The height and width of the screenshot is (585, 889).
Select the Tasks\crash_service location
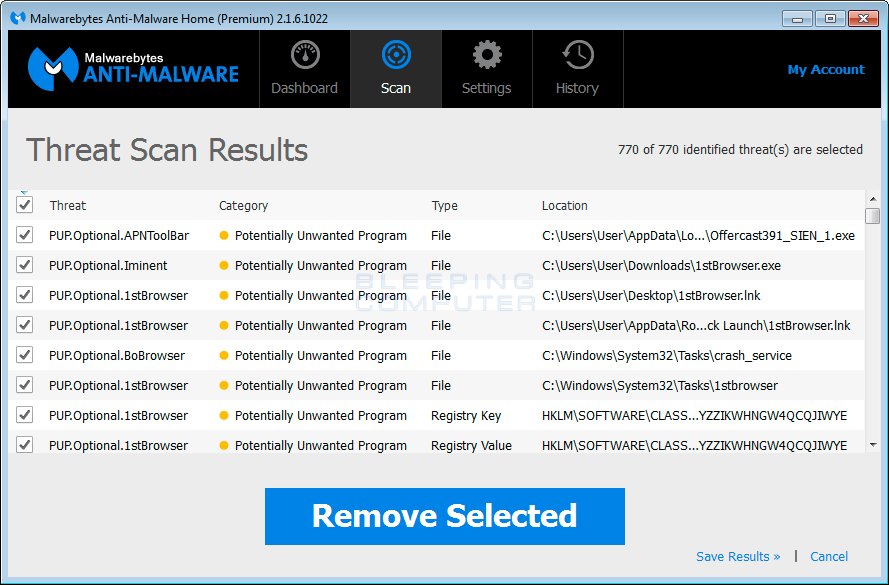pyautogui.click(x=667, y=356)
